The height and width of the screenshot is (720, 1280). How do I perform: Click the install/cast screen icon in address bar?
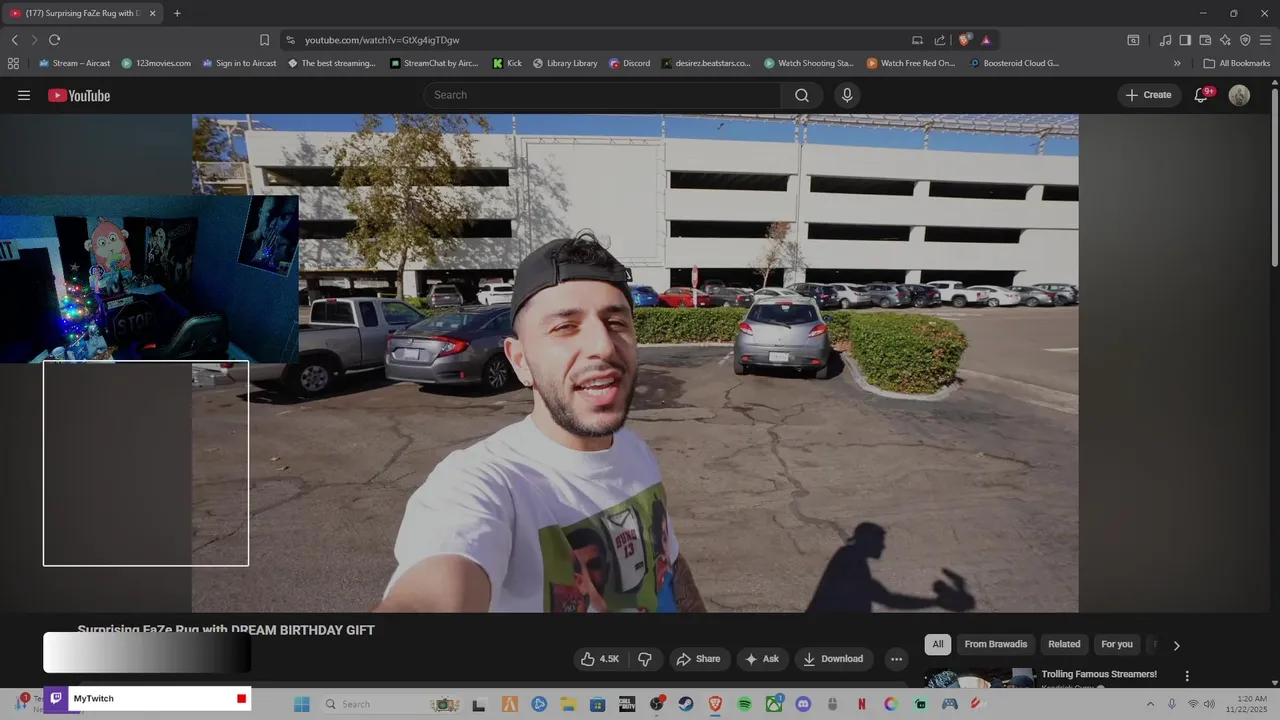[x=917, y=40]
